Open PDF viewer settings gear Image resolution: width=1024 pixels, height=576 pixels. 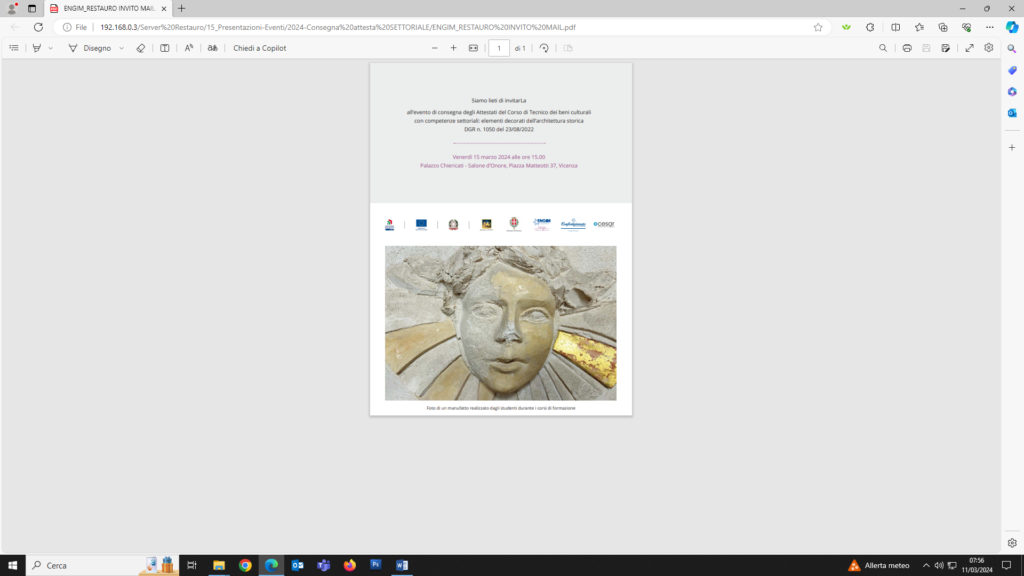[x=989, y=48]
